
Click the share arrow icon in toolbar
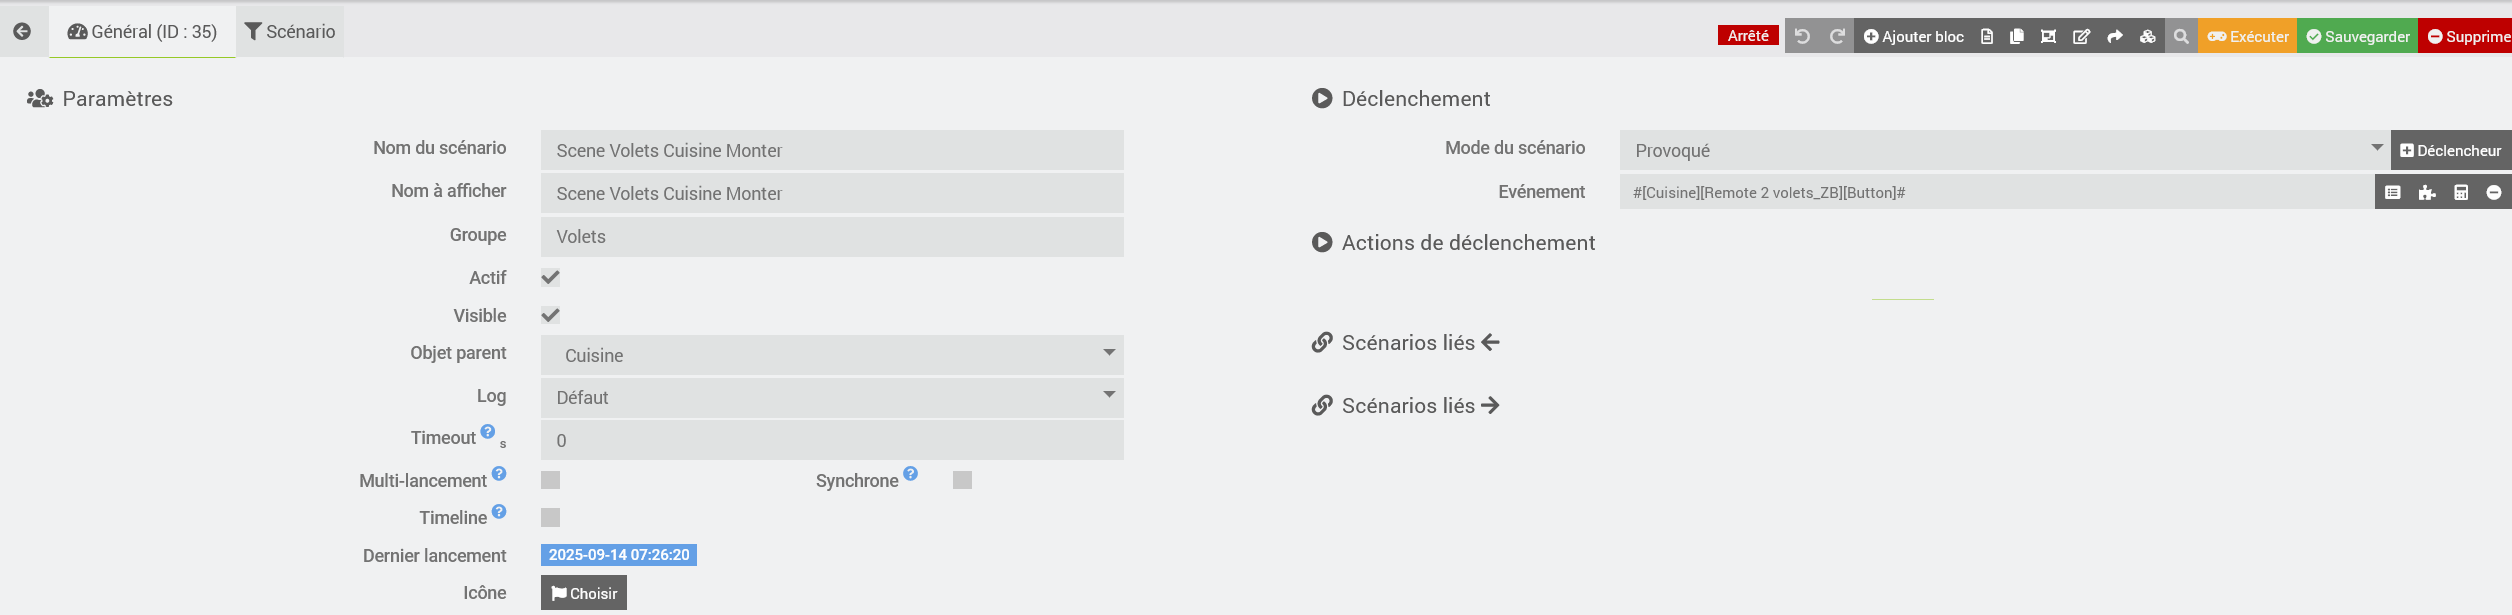coord(2114,36)
